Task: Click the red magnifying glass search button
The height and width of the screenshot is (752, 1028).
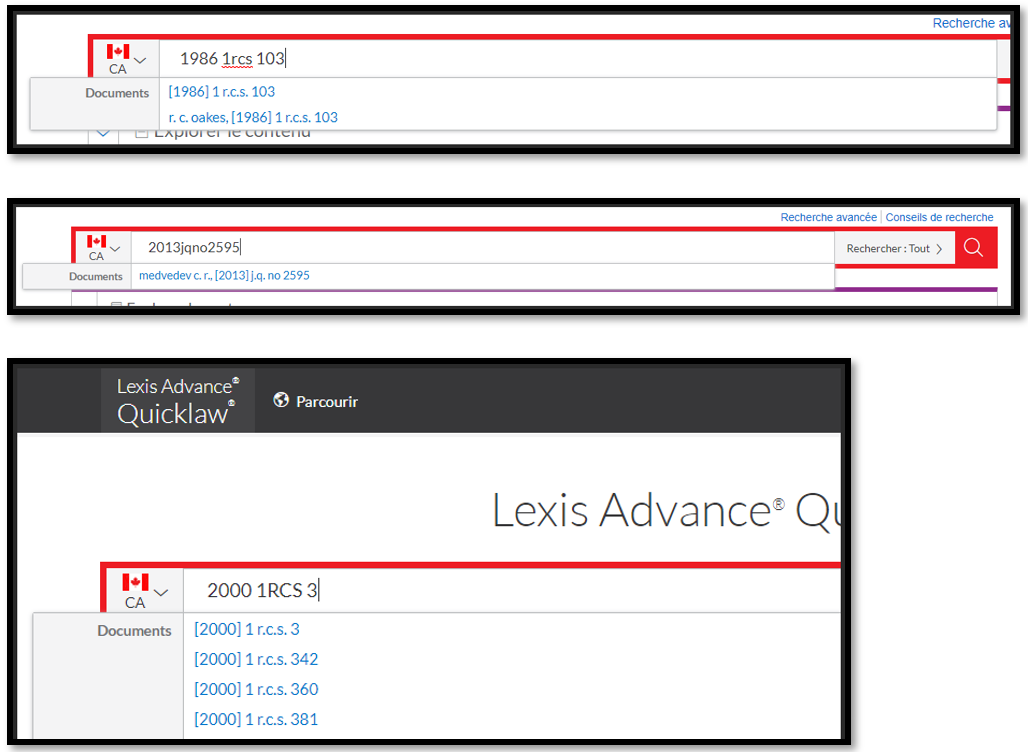Action: click(974, 248)
